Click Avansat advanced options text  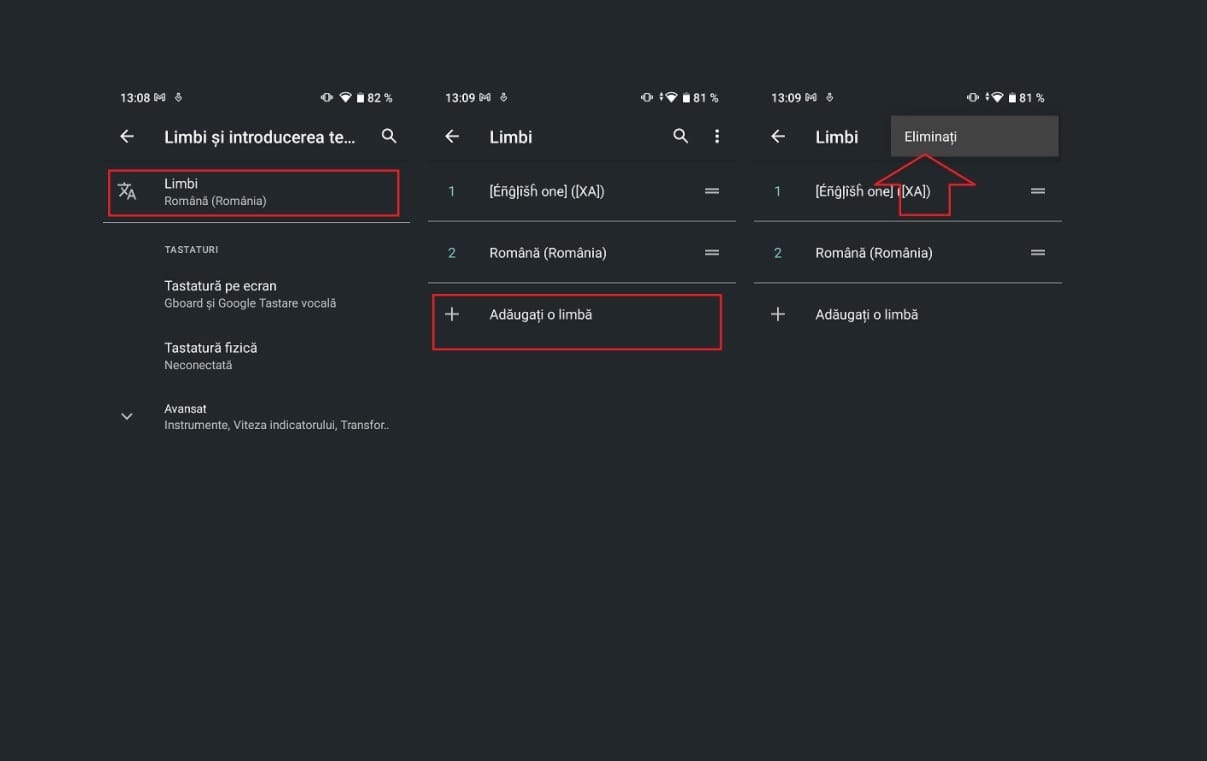pos(276,416)
